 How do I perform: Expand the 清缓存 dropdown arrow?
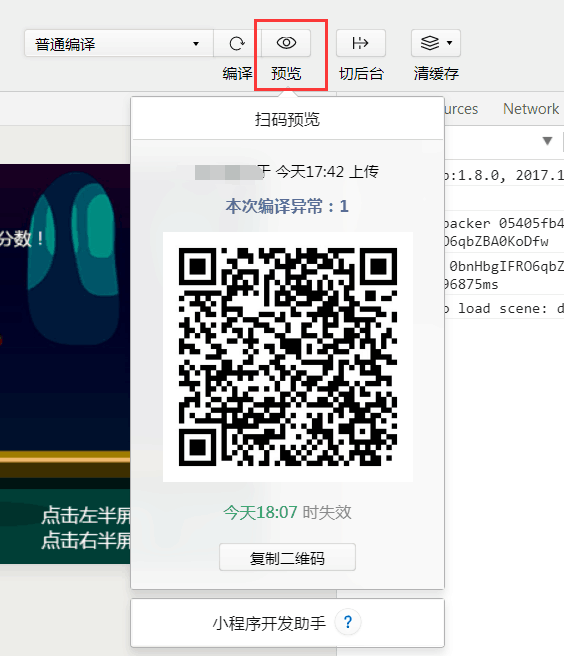coord(450,43)
